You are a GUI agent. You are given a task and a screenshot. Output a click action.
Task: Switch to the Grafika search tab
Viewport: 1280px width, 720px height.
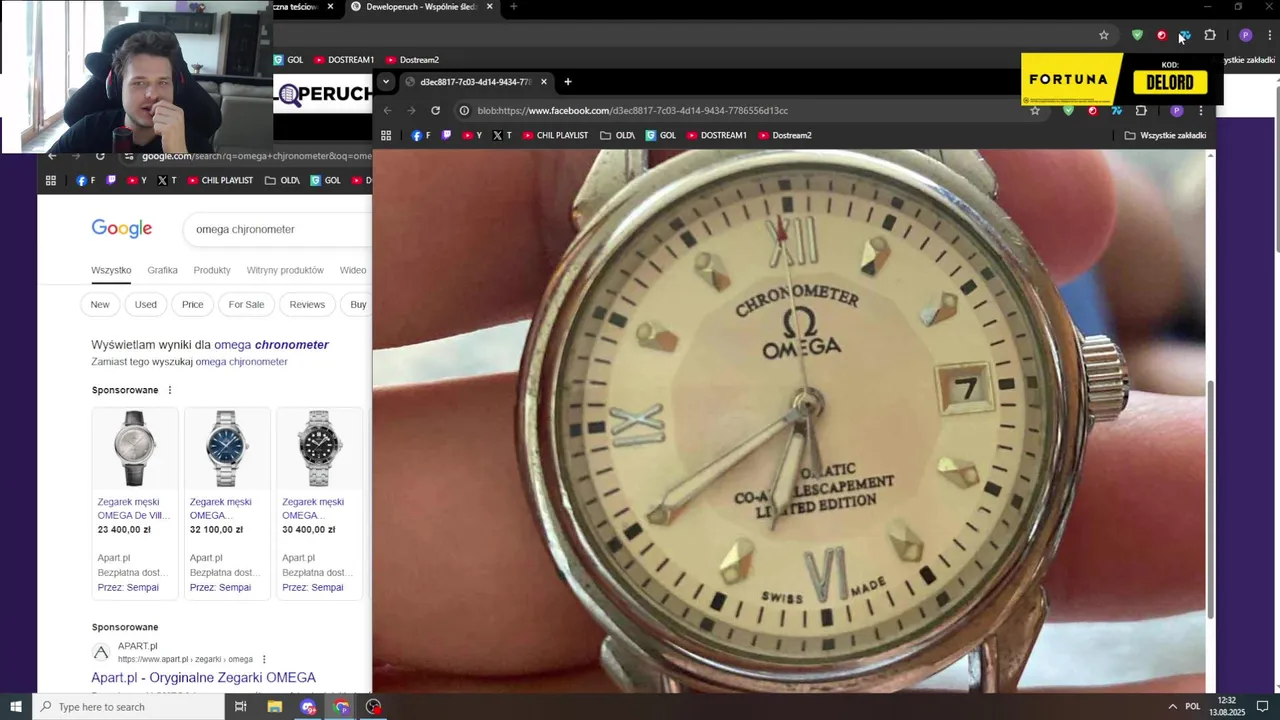162,270
